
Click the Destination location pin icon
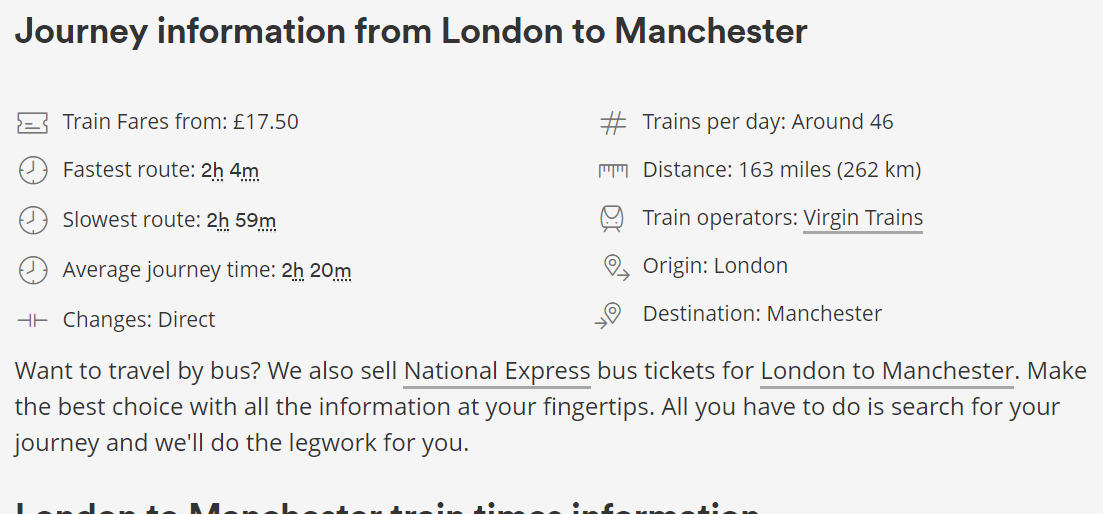[608, 315]
